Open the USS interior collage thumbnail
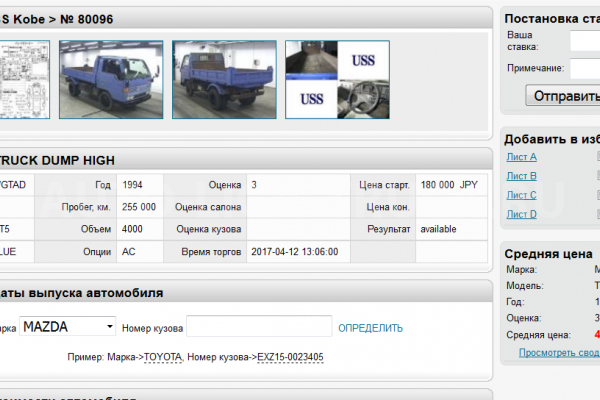Screen dimensions: 600x400 [x=337, y=80]
